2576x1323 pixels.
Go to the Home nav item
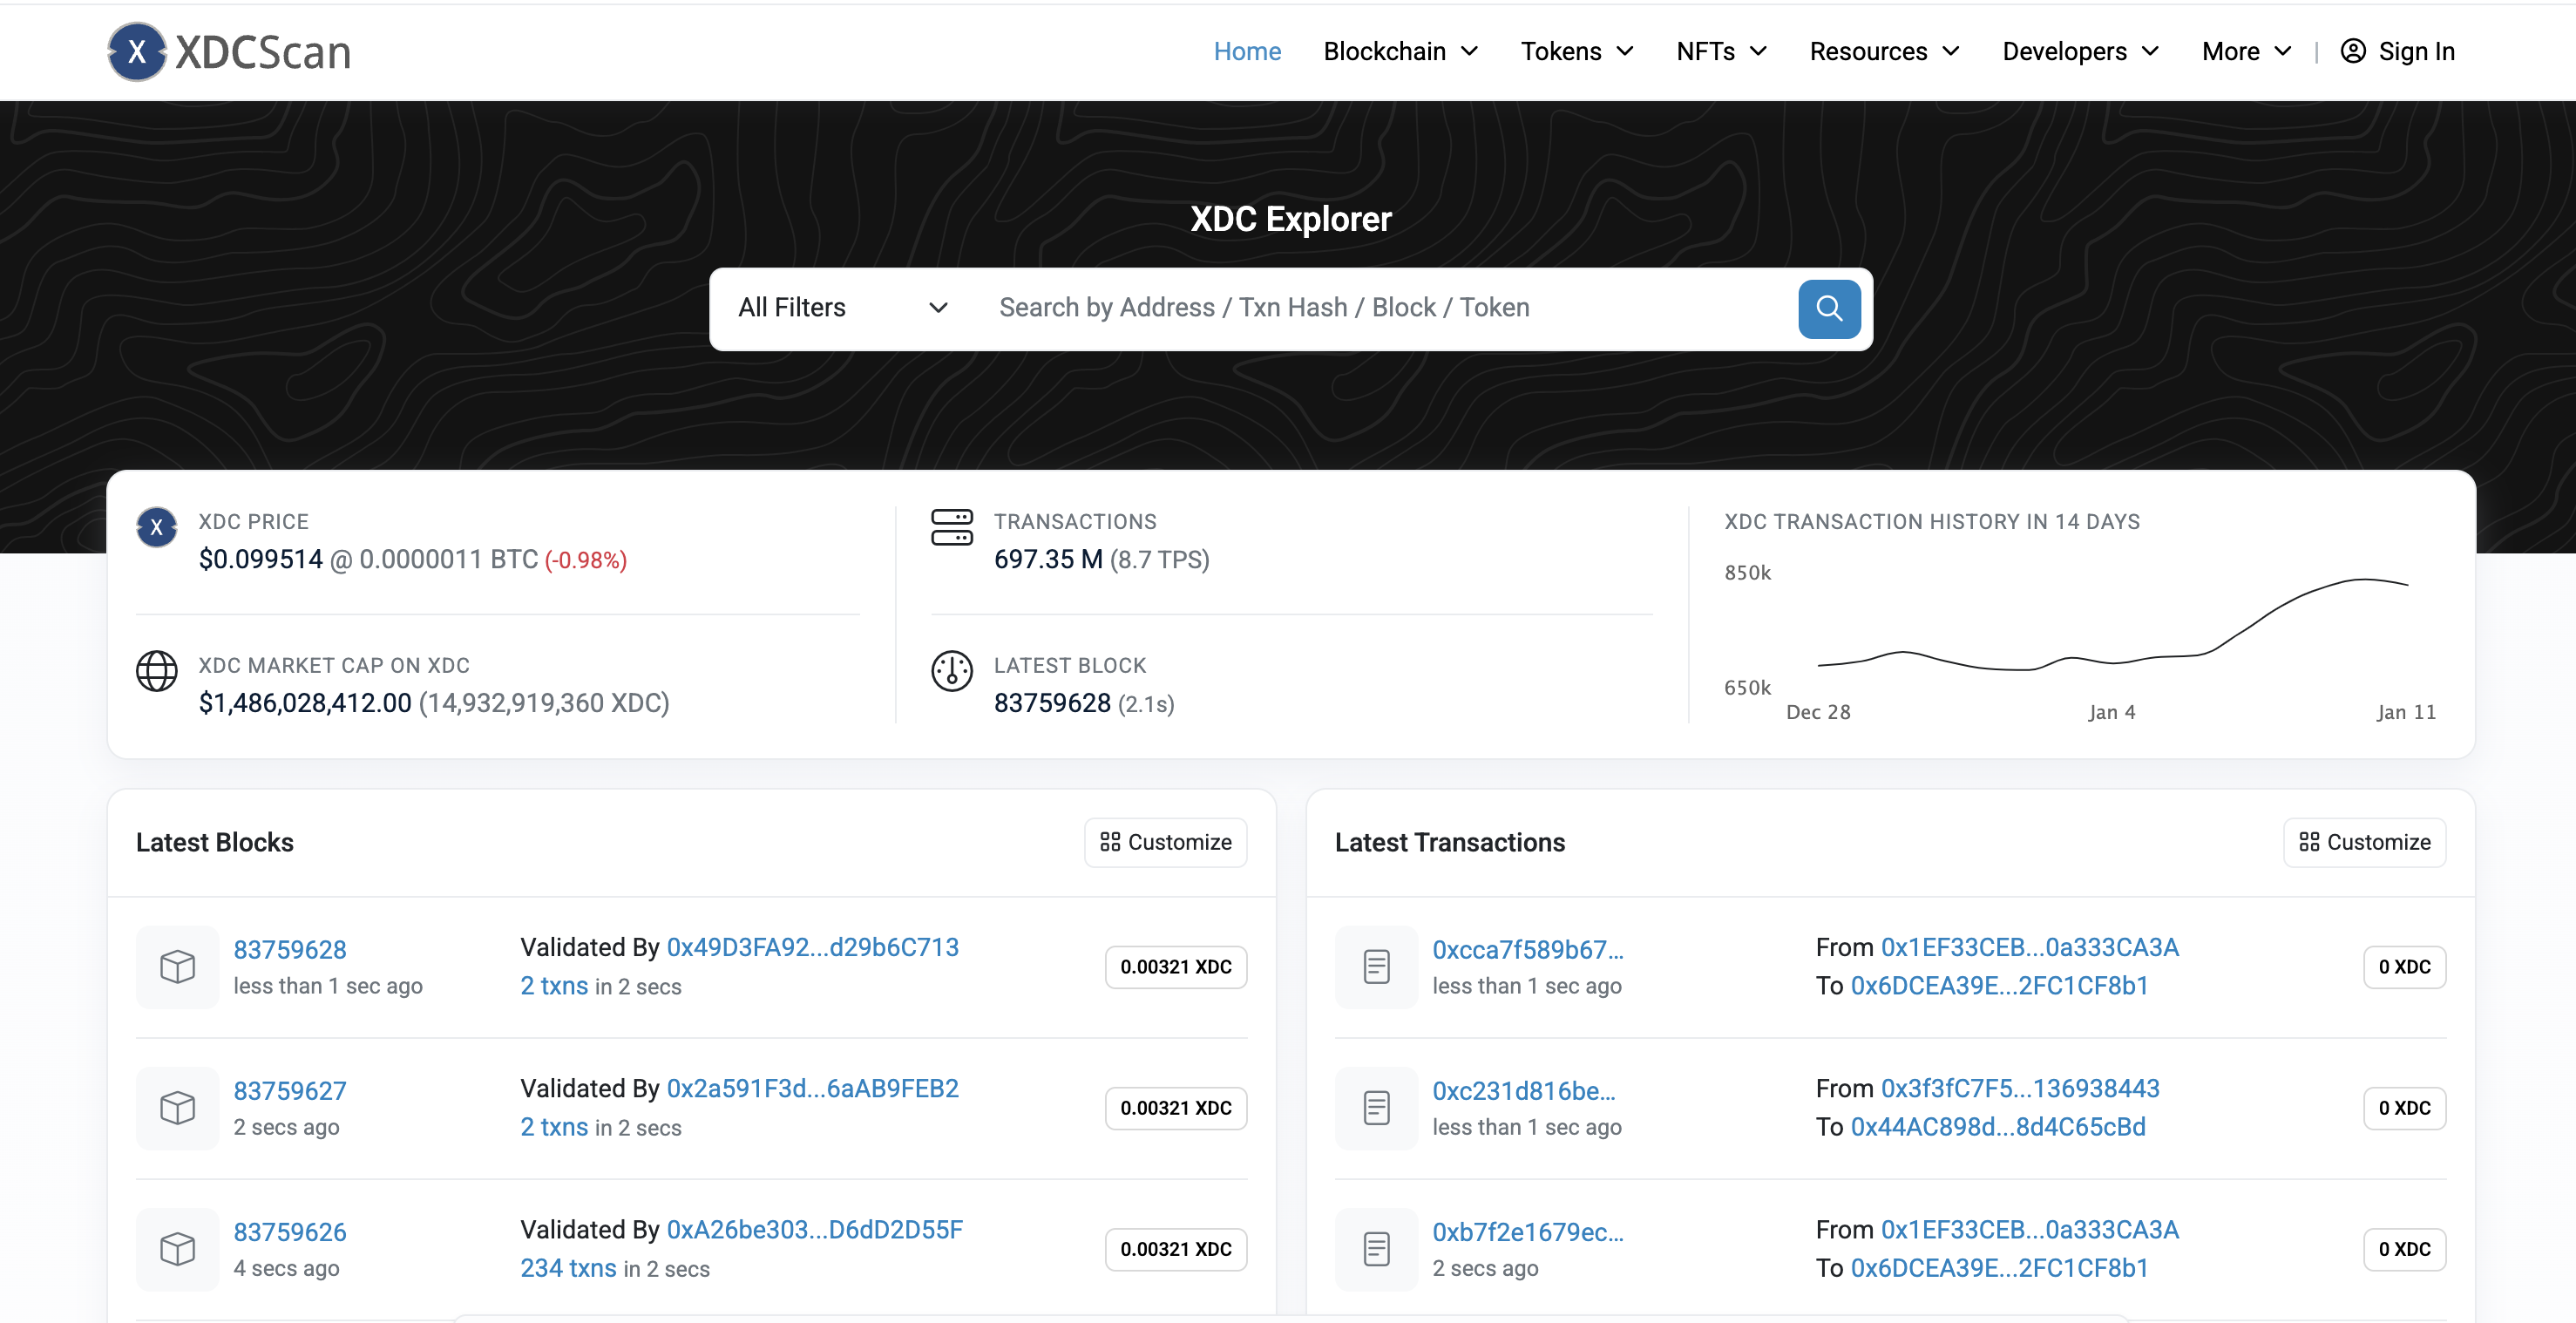pyautogui.click(x=1246, y=51)
